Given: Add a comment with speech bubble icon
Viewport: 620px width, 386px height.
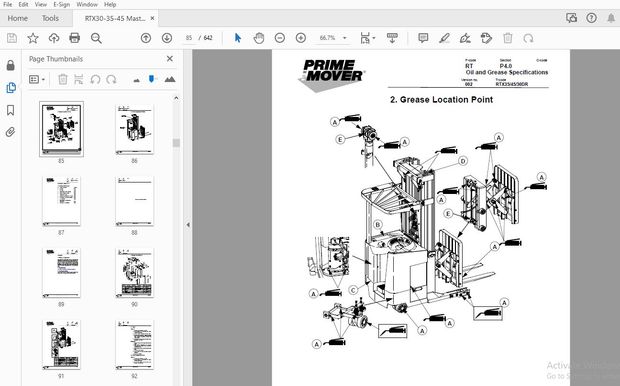Looking at the screenshot, I should 423,38.
